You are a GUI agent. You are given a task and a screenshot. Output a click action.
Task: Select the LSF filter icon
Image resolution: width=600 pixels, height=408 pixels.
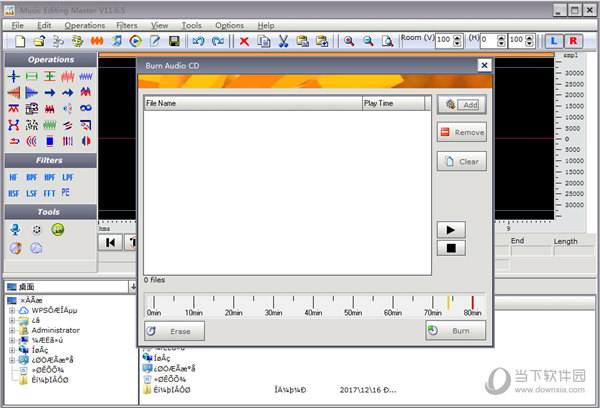point(31,194)
